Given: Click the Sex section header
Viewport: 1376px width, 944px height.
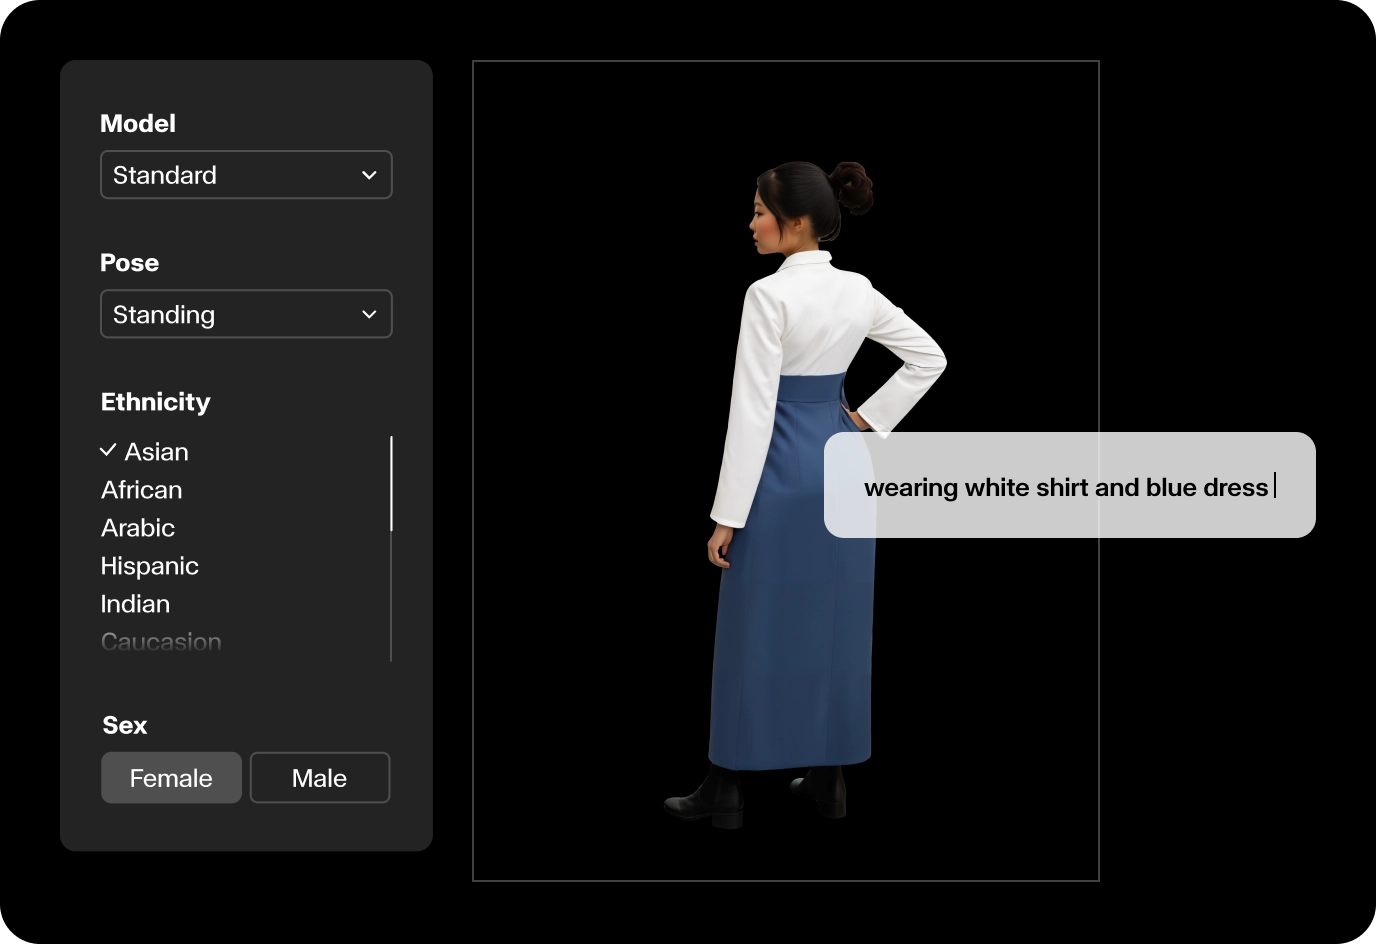Looking at the screenshot, I should pos(124,725).
